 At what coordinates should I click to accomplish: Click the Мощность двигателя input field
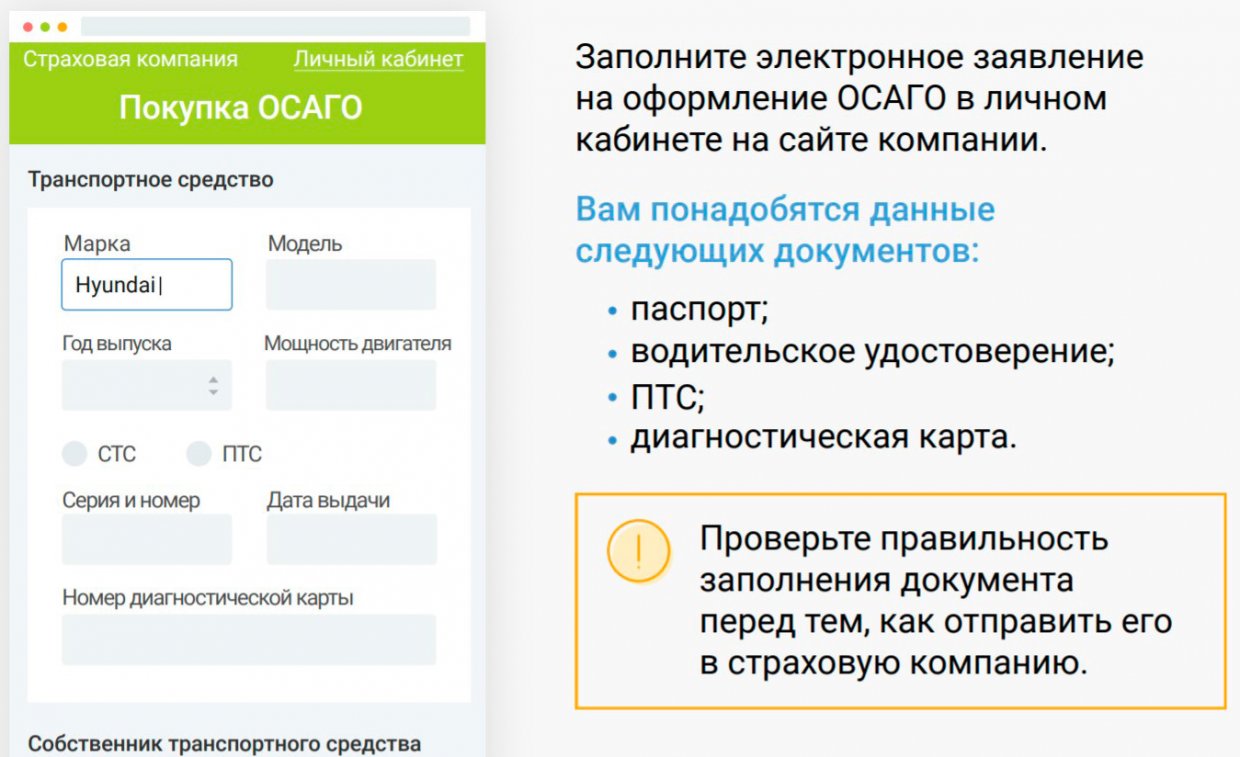pos(351,385)
